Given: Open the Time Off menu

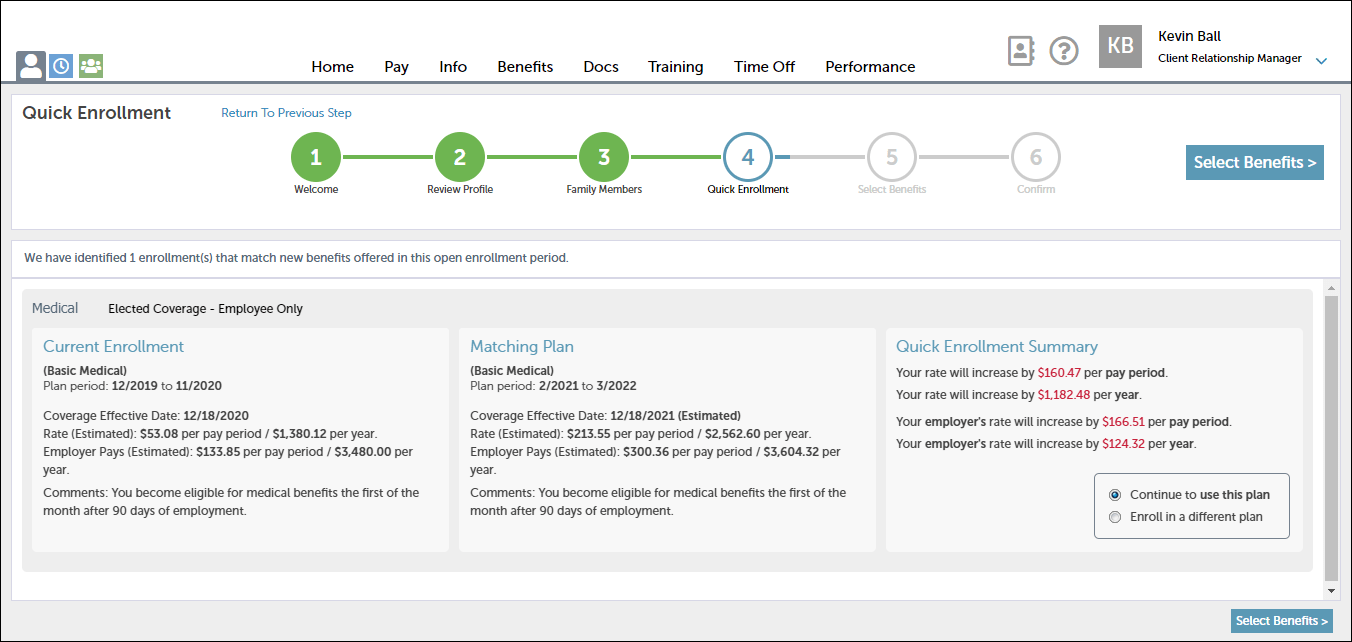Looking at the screenshot, I should click(764, 67).
